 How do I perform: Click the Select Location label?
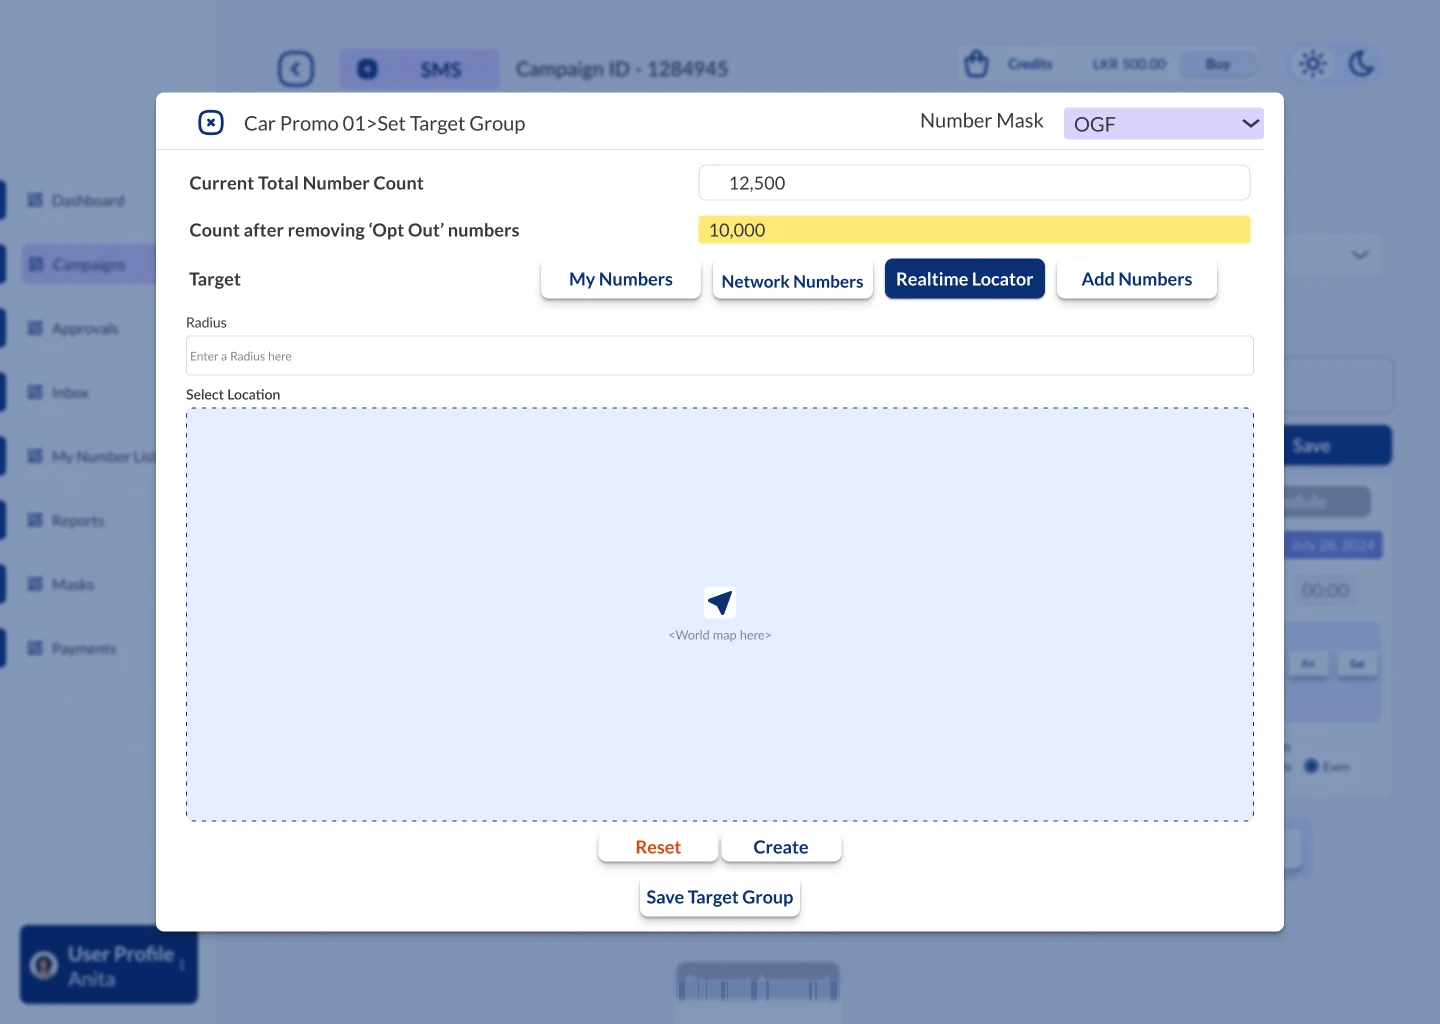coord(233,395)
